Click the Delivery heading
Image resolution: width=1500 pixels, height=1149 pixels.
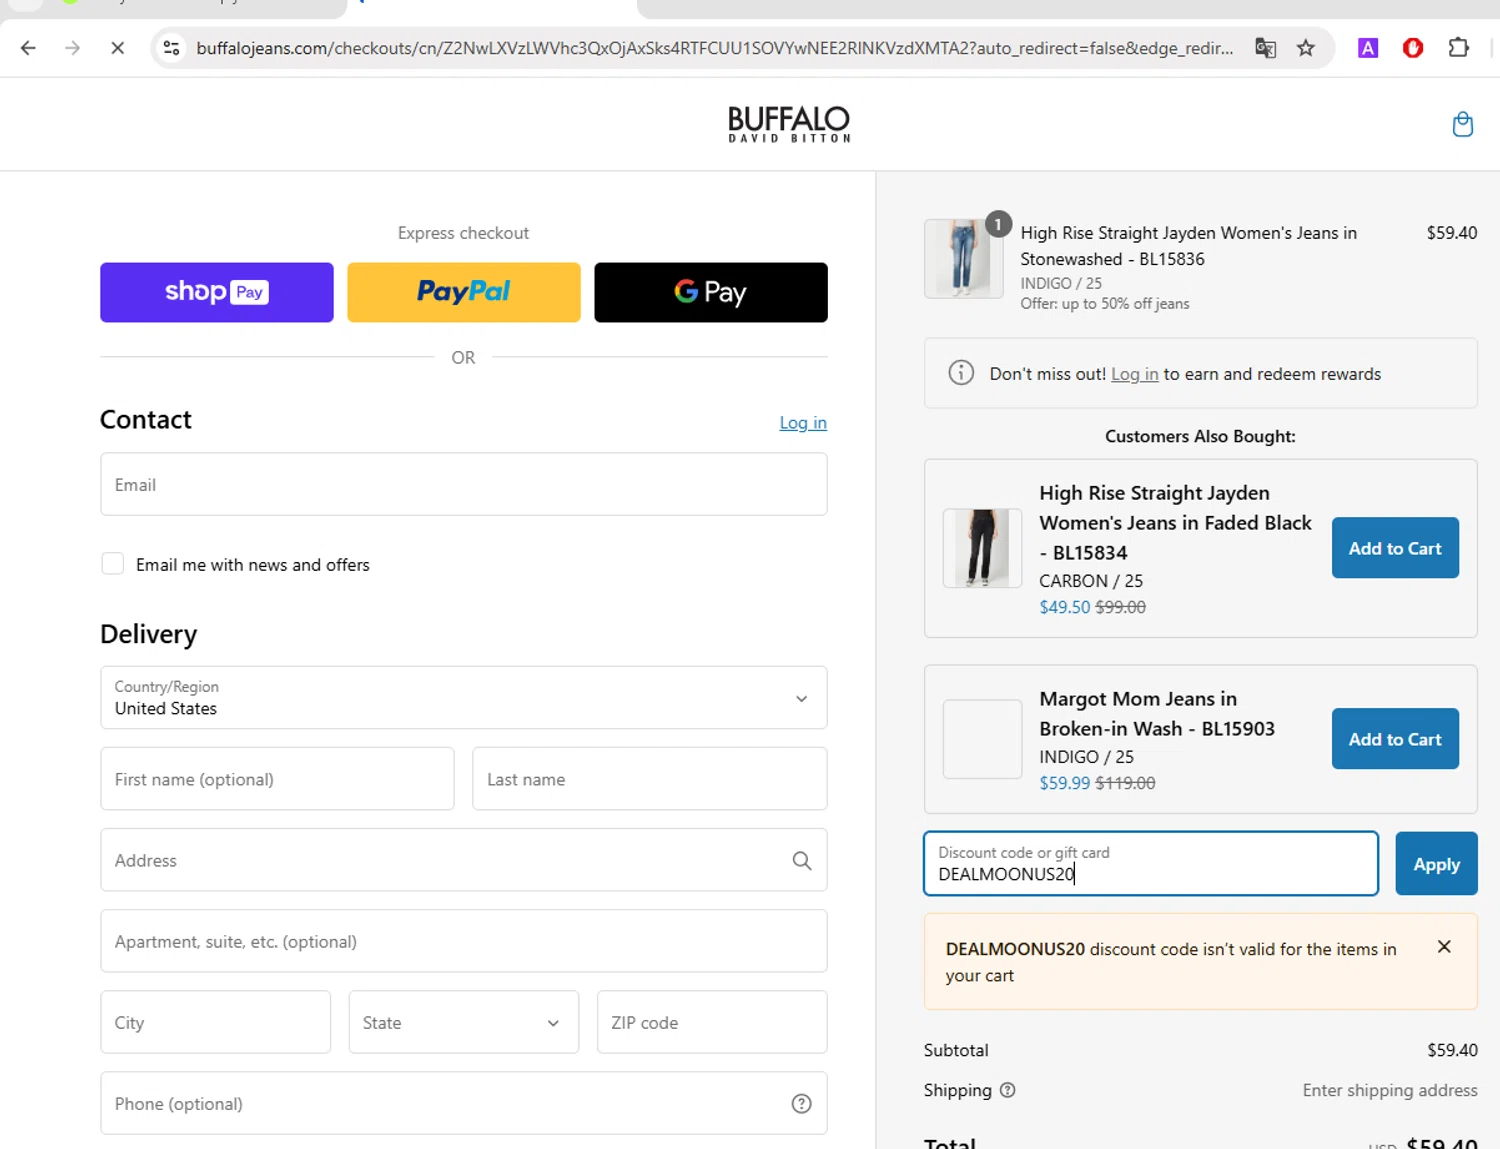pos(149,634)
